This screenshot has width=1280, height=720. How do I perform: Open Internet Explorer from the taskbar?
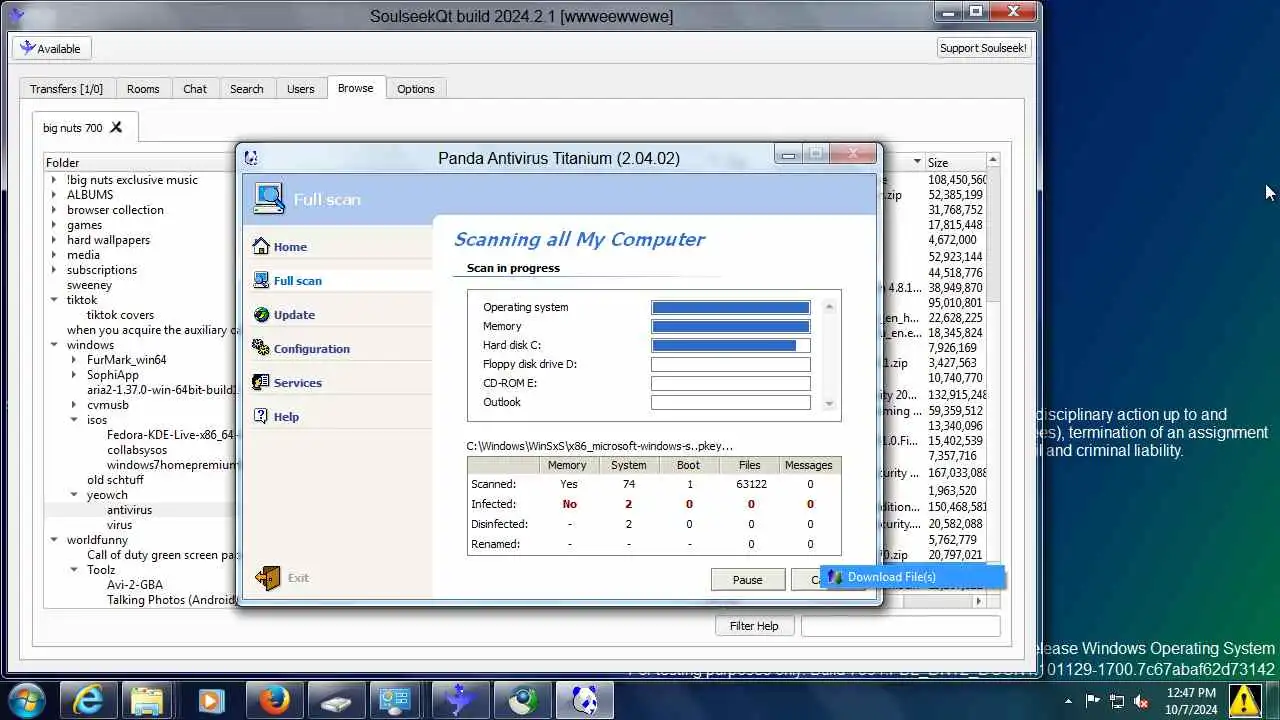click(88, 701)
